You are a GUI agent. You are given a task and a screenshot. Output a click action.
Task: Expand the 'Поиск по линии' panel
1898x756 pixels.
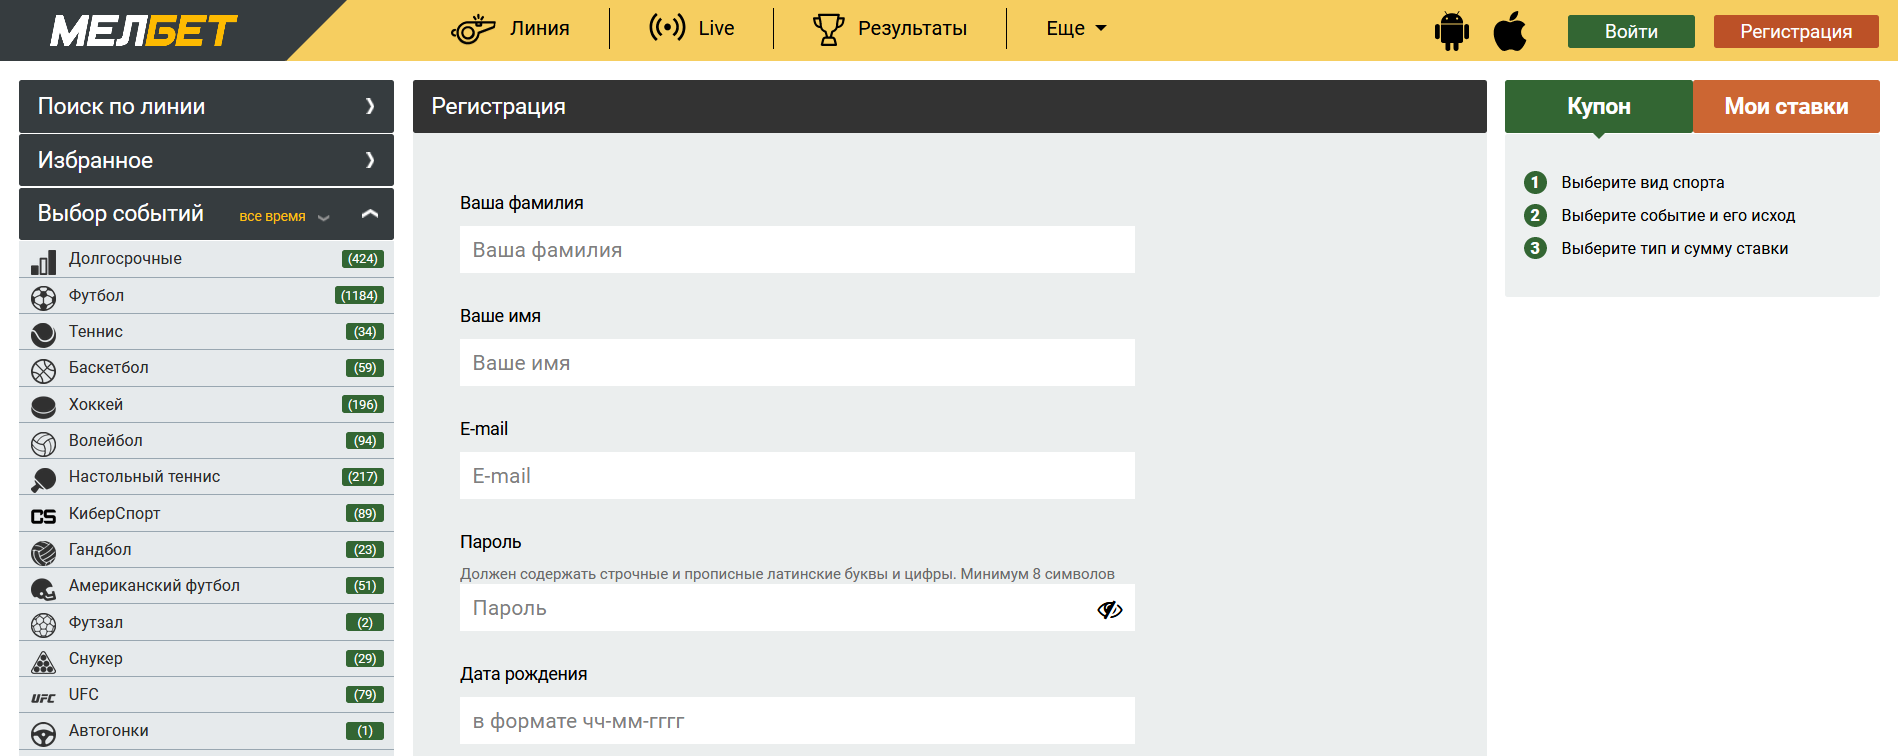coord(370,106)
